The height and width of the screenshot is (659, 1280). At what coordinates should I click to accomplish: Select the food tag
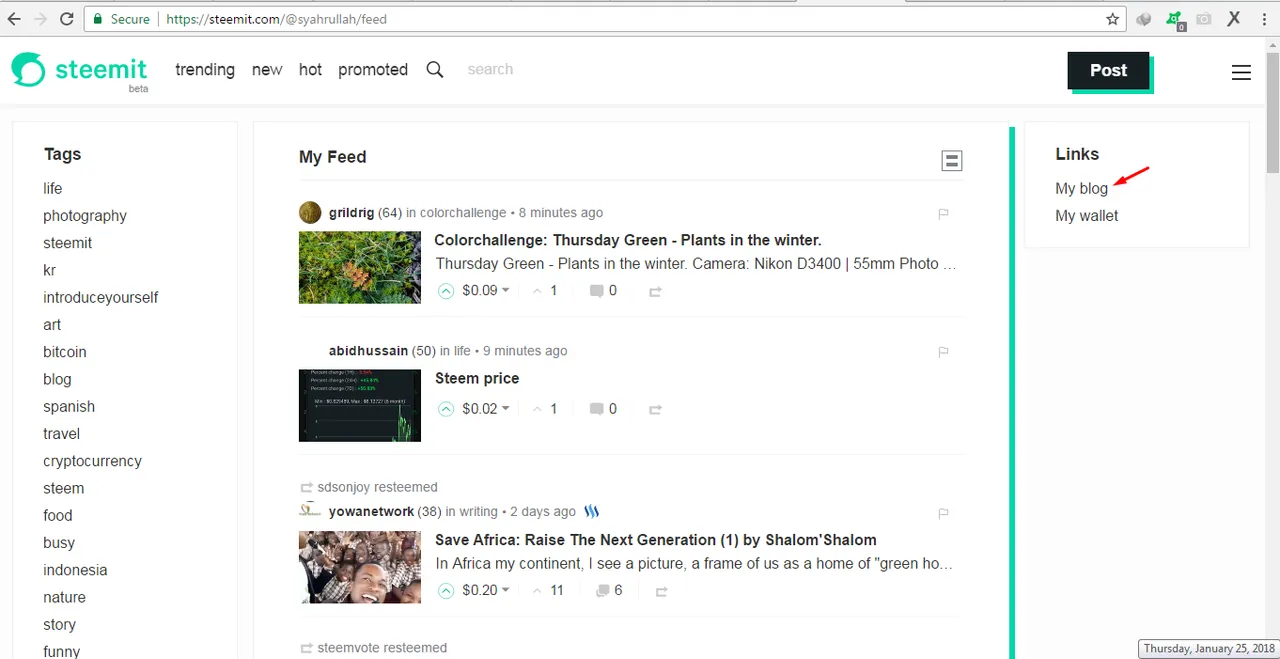click(x=58, y=515)
